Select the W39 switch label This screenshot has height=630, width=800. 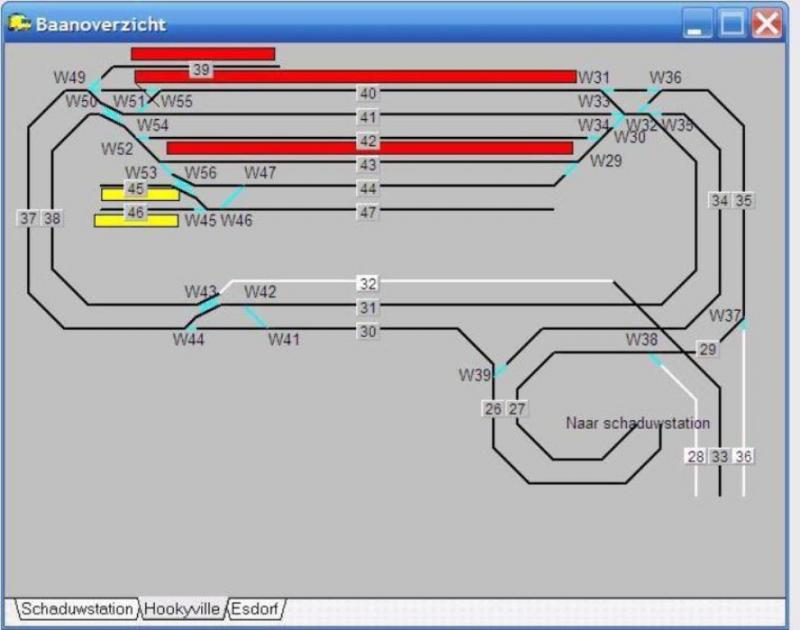click(x=474, y=375)
